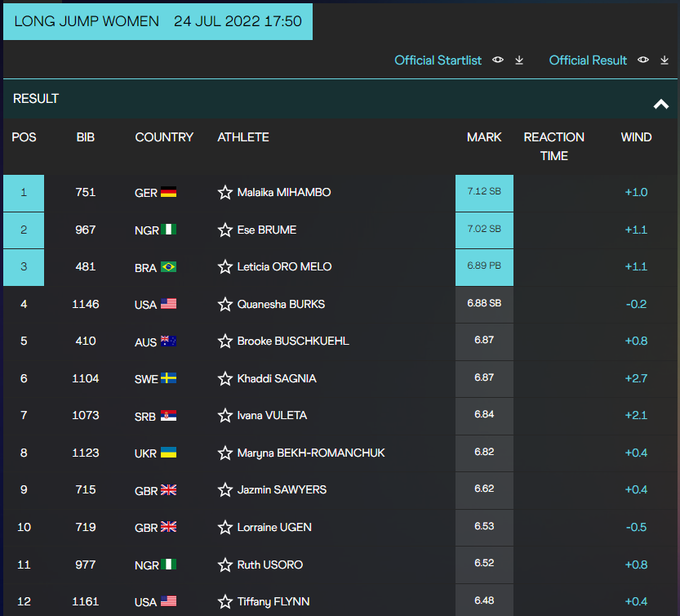Open the Official Startlist link
The width and height of the screenshot is (680, 616).
(x=438, y=61)
